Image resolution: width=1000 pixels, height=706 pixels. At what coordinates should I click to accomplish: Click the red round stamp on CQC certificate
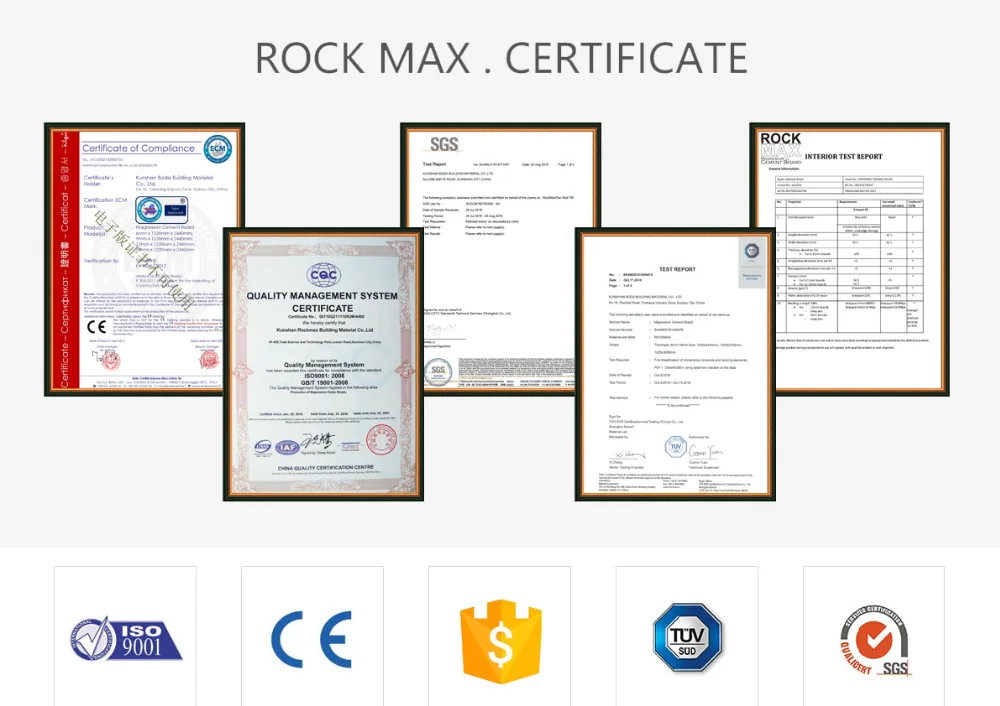[x=381, y=440]
